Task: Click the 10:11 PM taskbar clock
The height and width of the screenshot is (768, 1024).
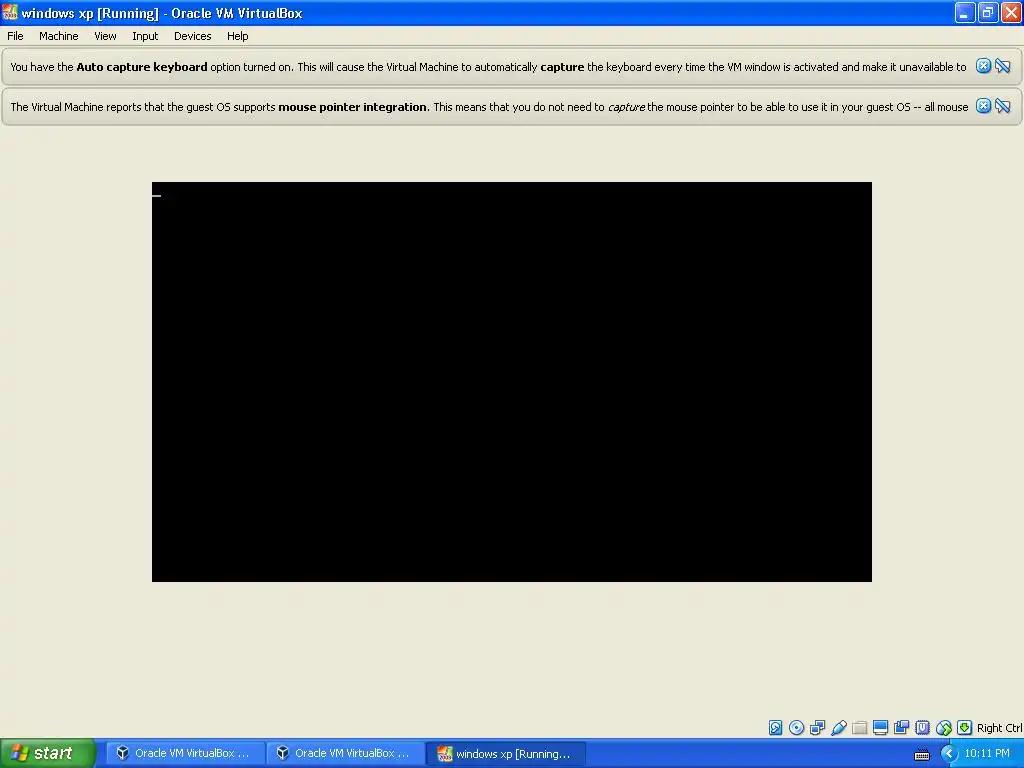Action: [987, 753]
